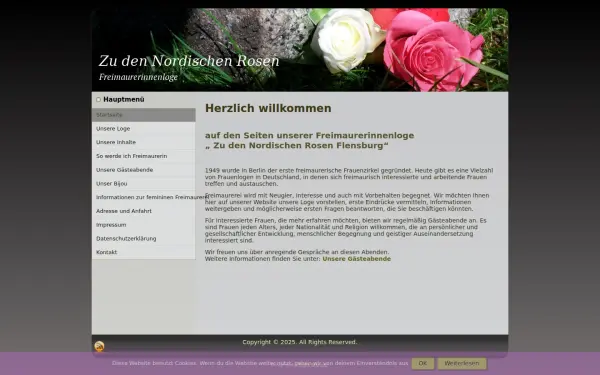Click the Zu den Nordischen Rosen title
The width and height of the screenshot is (600, 375).
click(189, 61)
